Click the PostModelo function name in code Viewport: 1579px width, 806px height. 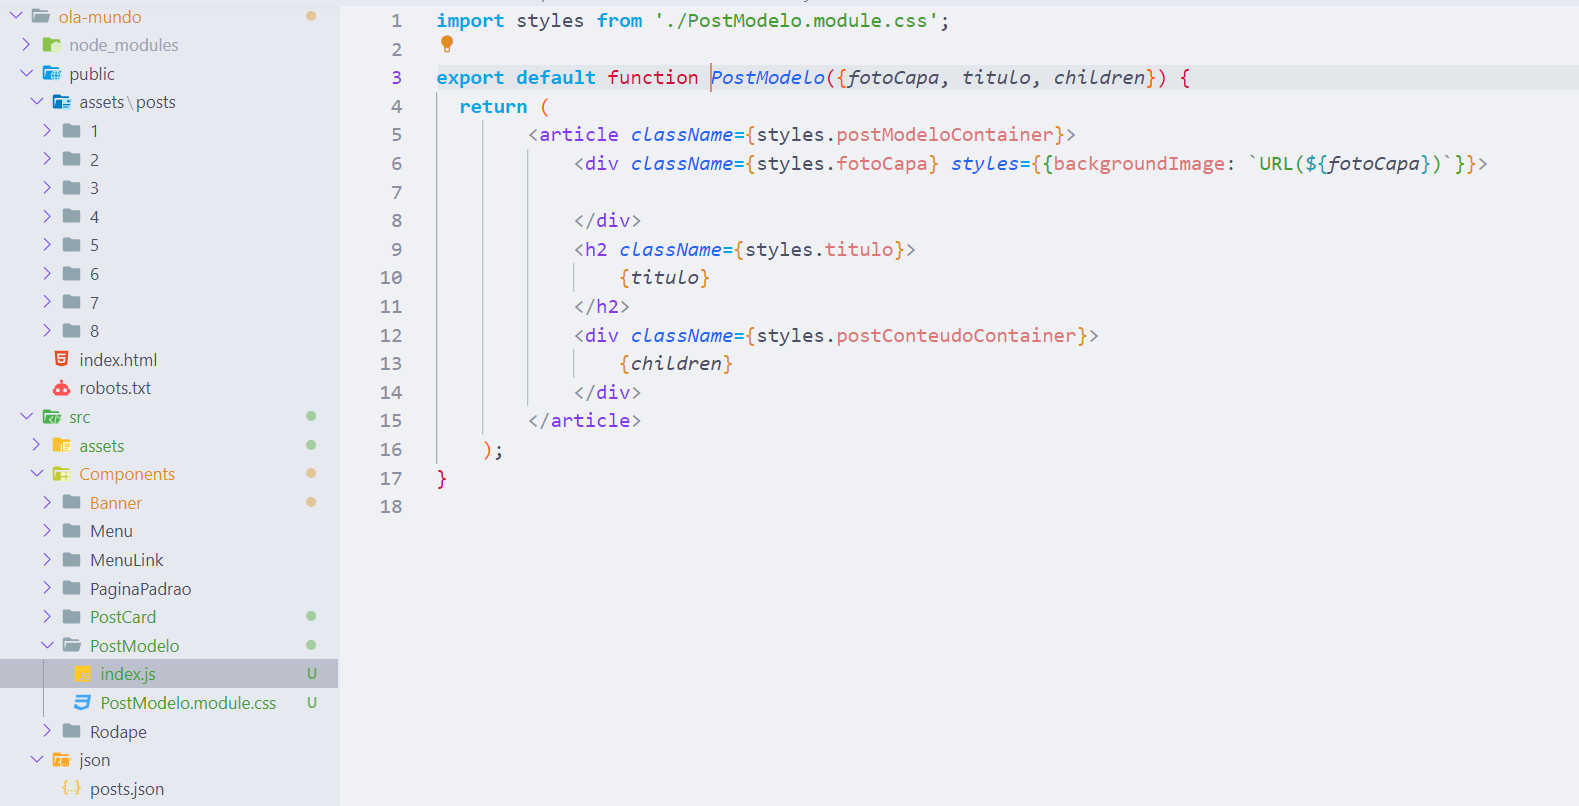click(x=768, y=78)
